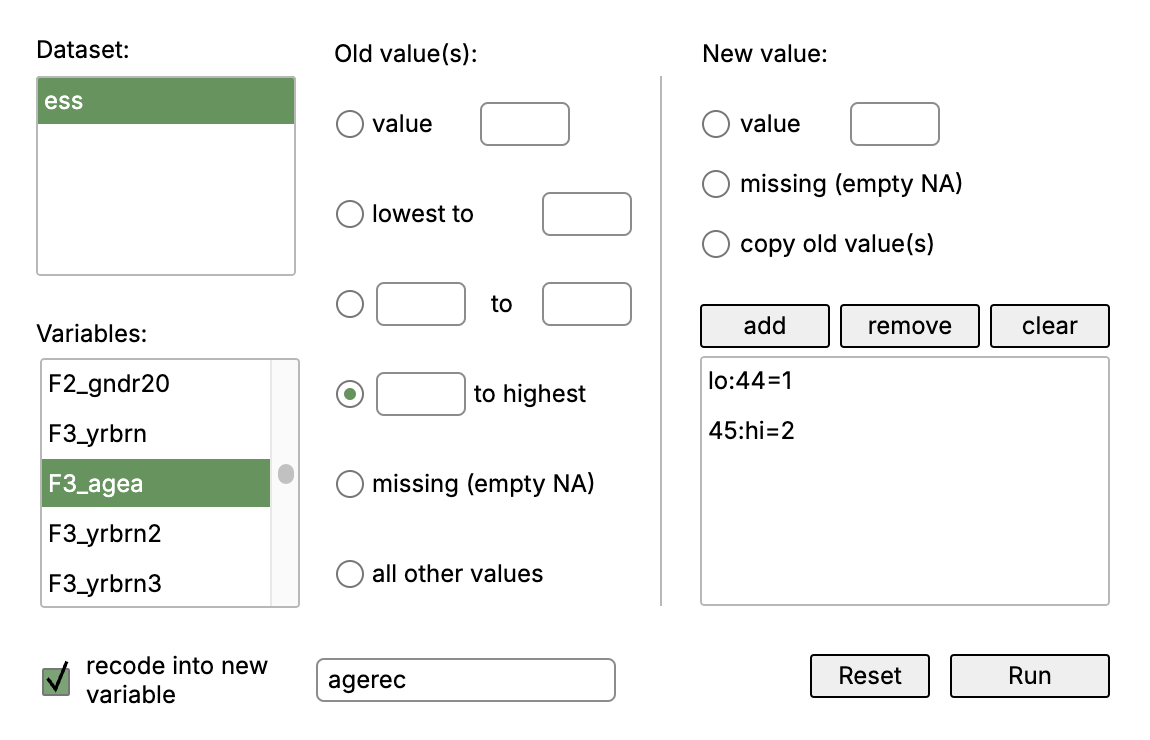Click the add button
Screen dimensions: 1150x740
coord(765,326)
